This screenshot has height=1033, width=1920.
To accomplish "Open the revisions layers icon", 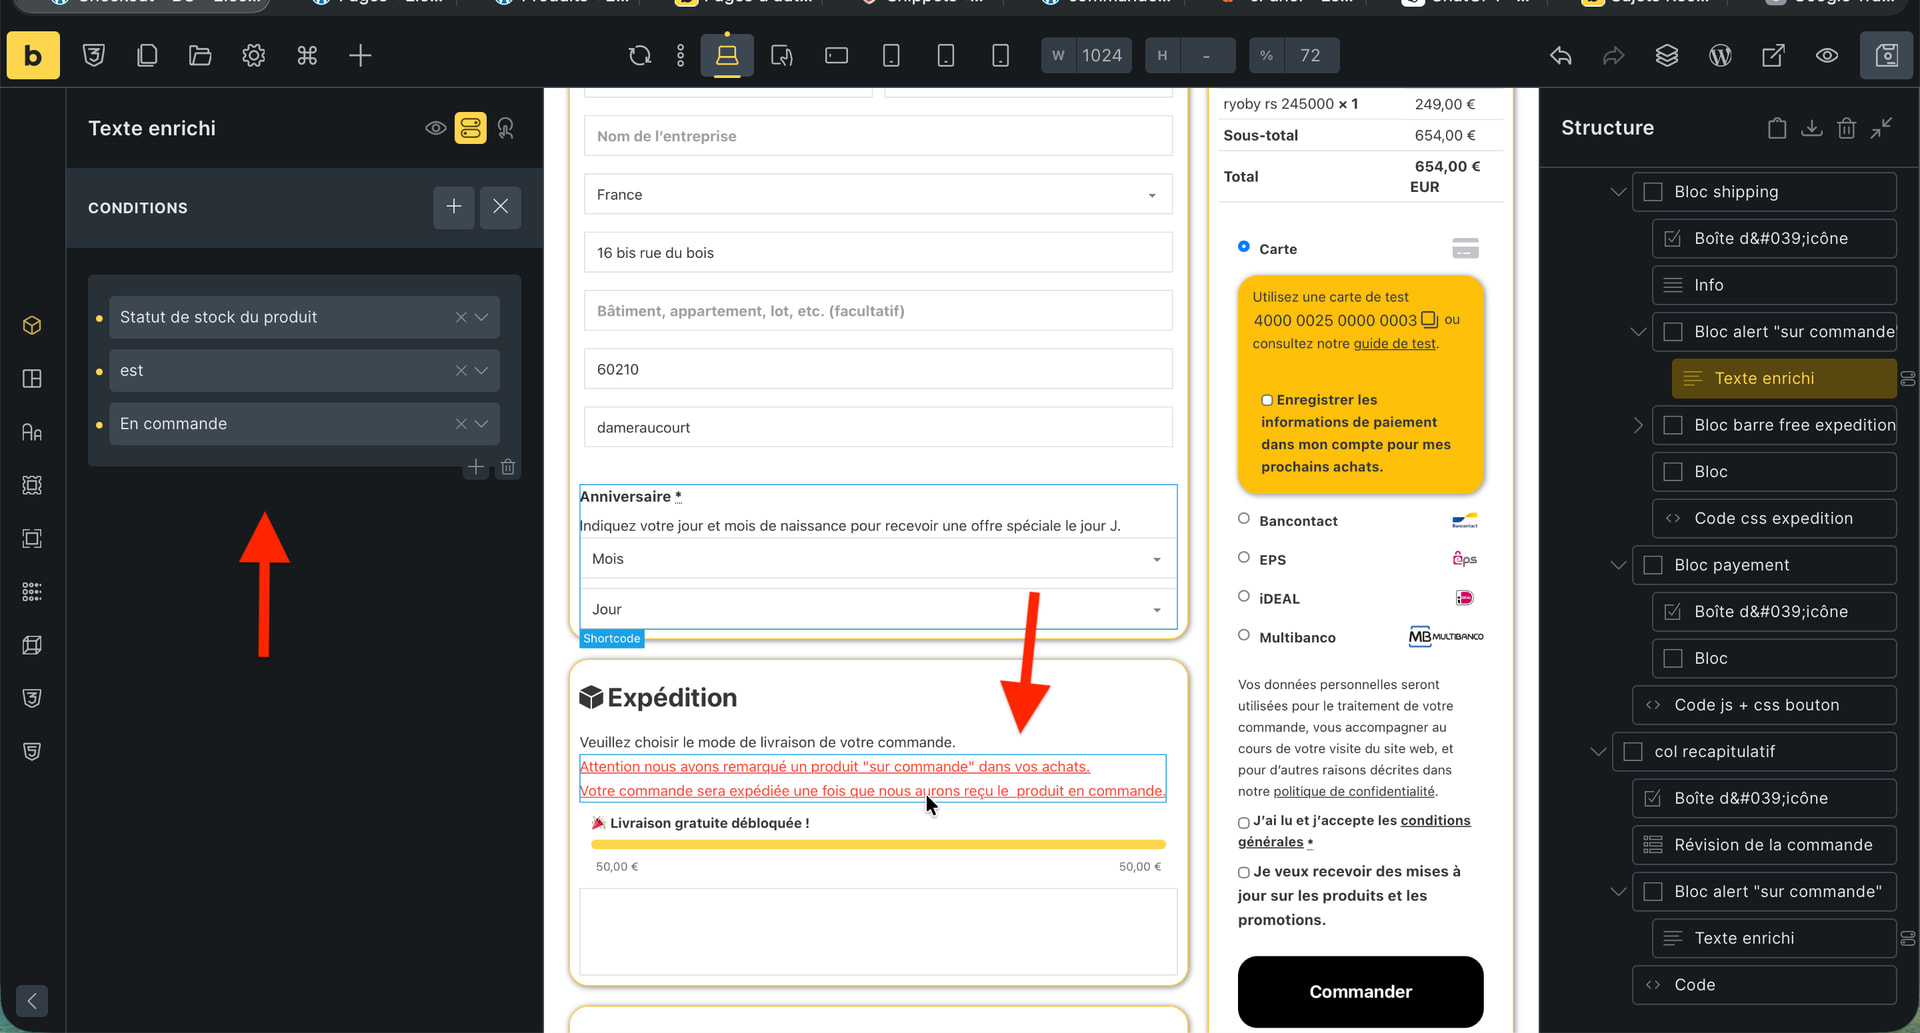I will point(1666,56).
